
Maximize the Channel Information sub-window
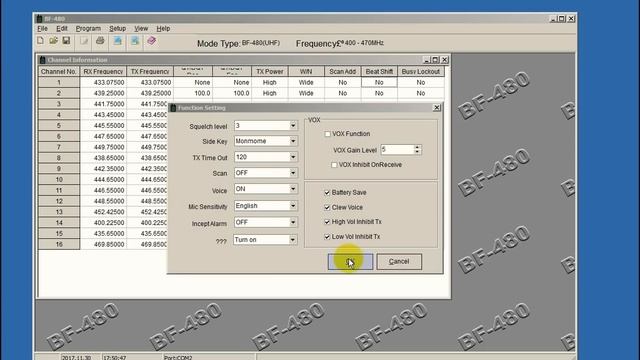point(436,60)
